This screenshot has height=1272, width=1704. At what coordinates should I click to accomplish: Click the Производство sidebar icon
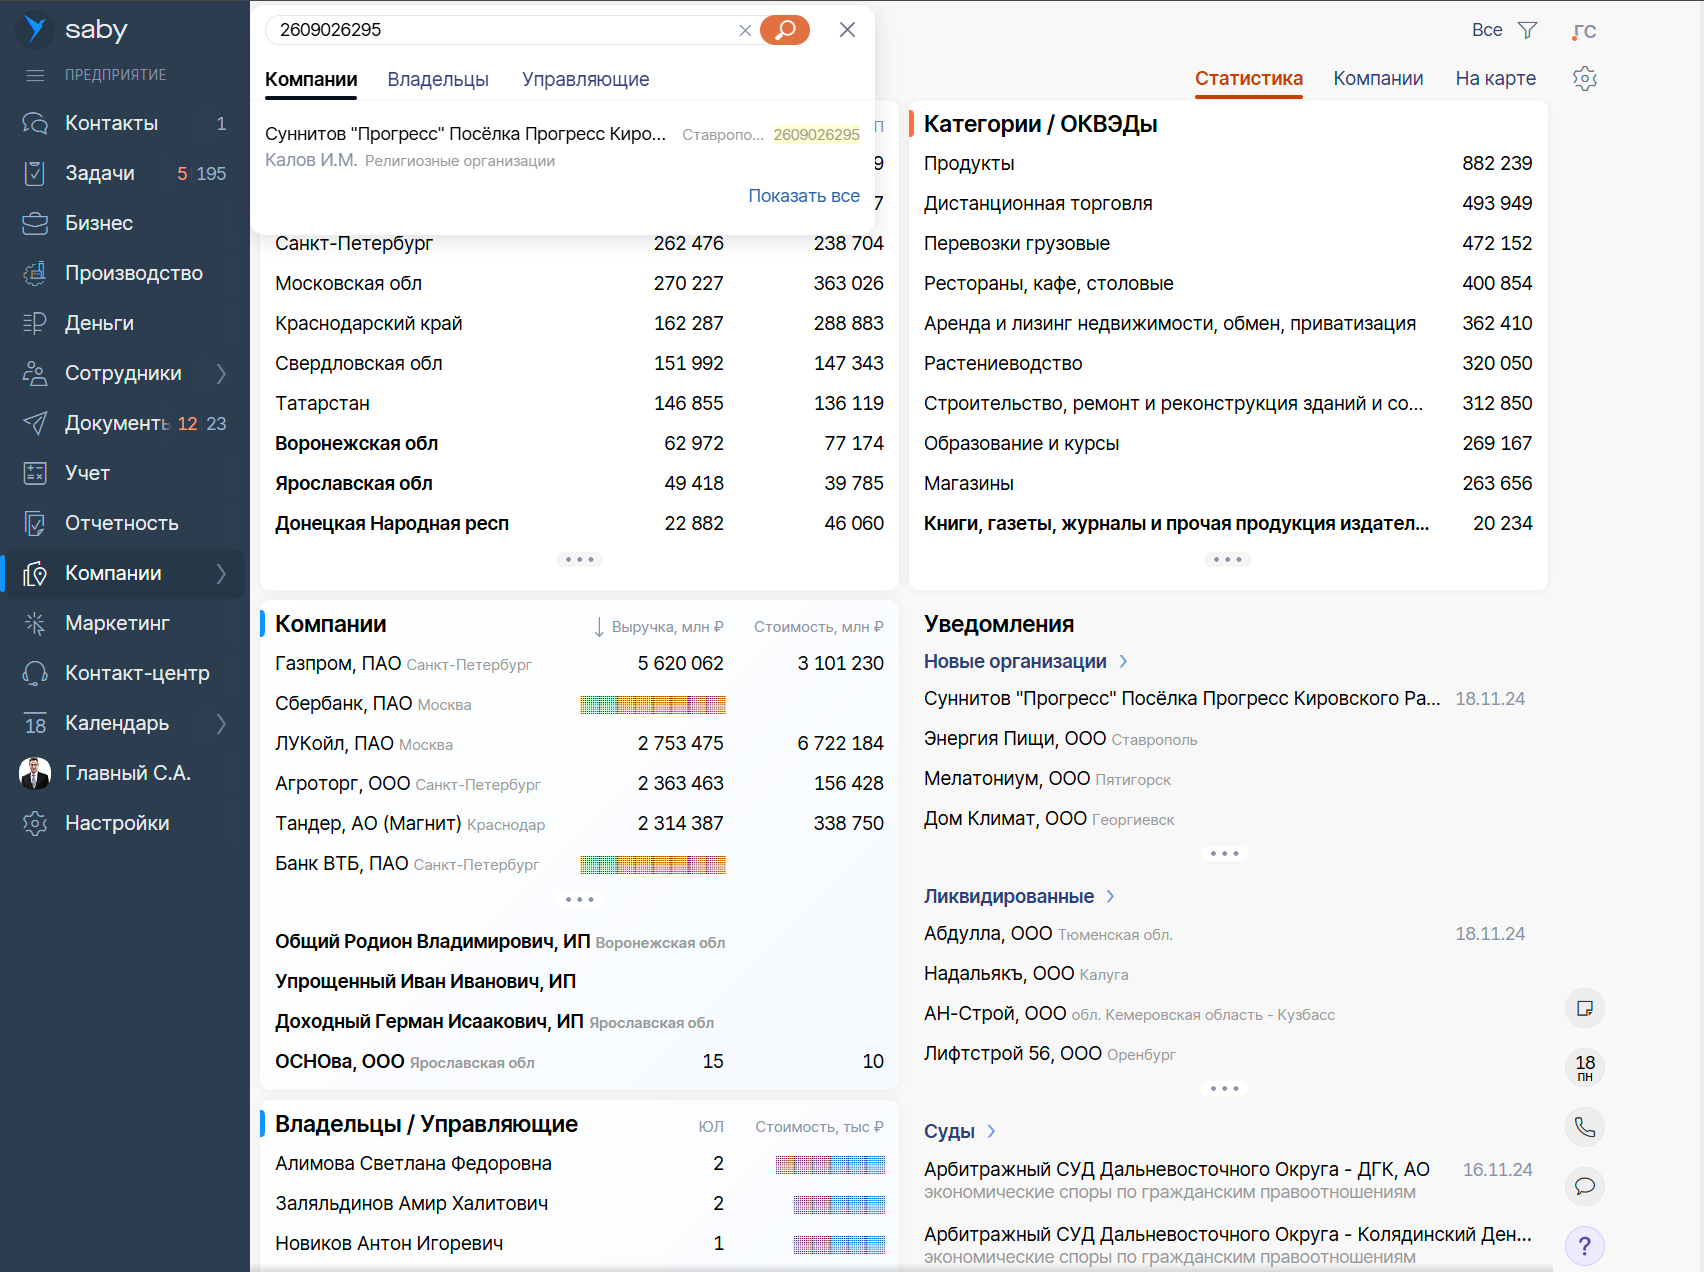pos(34,273)
